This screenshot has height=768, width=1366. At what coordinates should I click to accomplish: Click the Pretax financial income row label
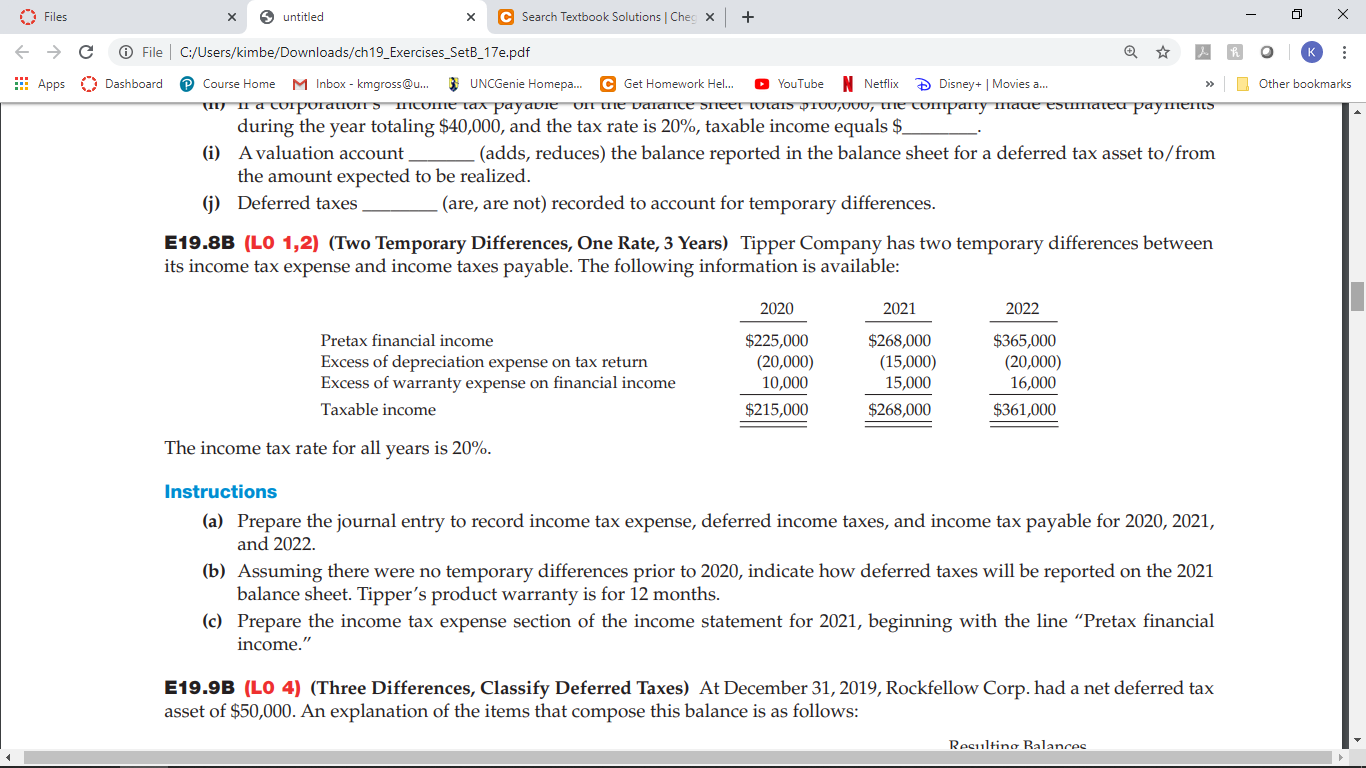[x=407, y=341]
